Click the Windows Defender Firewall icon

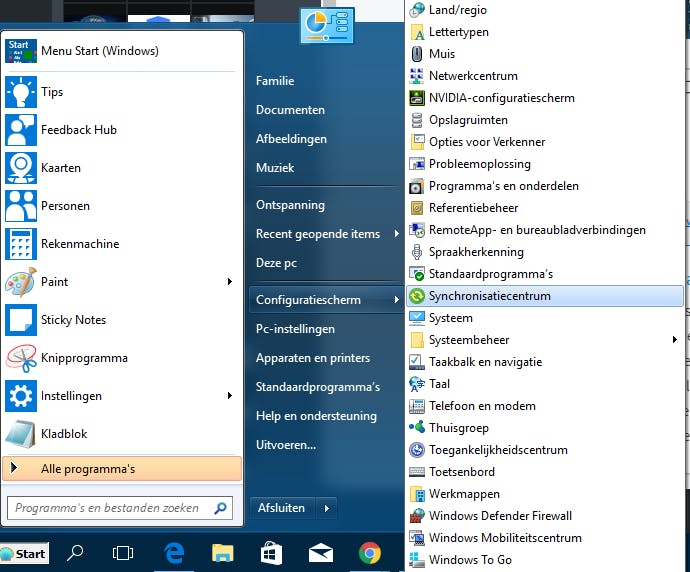click(x=417, y=516)
